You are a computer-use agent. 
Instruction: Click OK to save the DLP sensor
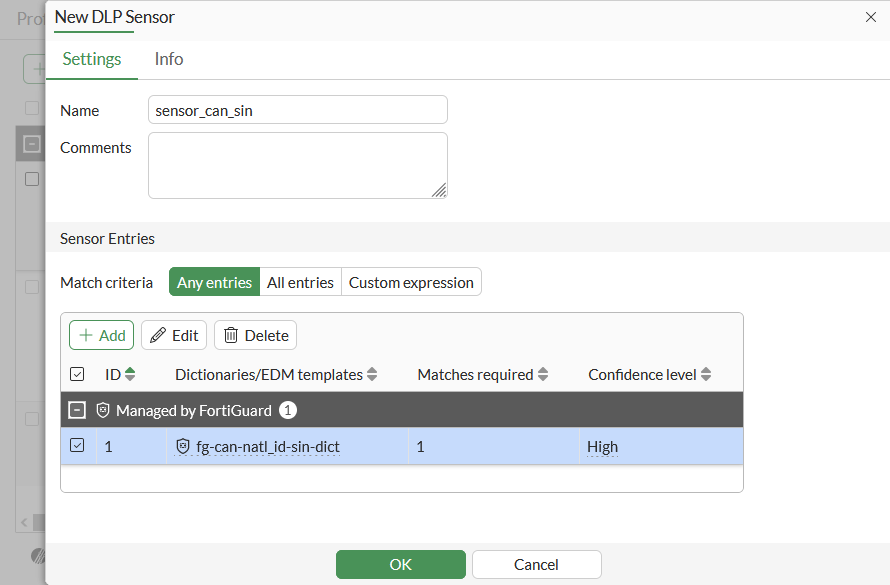[x=400, y=564]
